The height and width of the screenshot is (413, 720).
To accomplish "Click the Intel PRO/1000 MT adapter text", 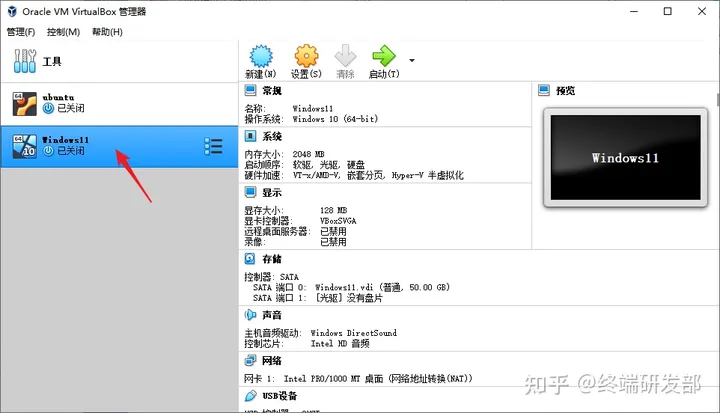I will coord(378,379).
